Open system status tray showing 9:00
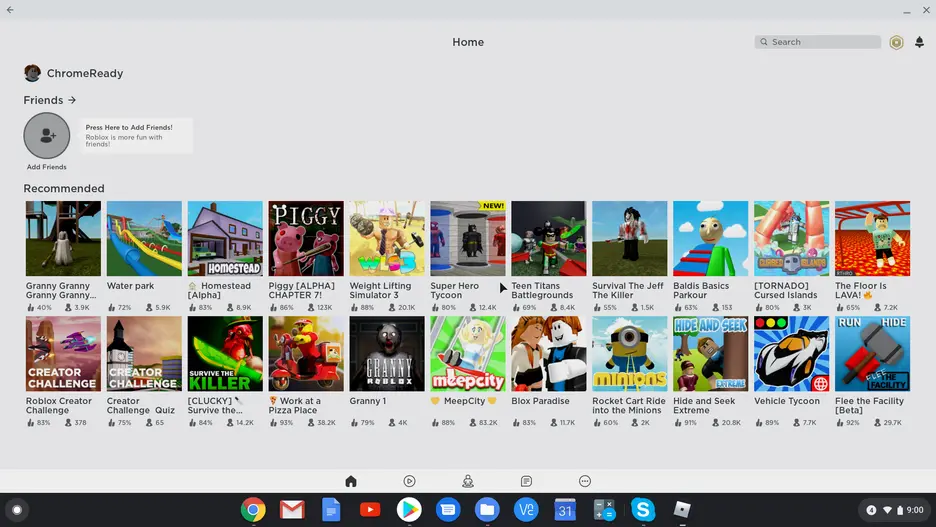Image resolution: width=936 pixels, height=527 pixels. [895, 510]
